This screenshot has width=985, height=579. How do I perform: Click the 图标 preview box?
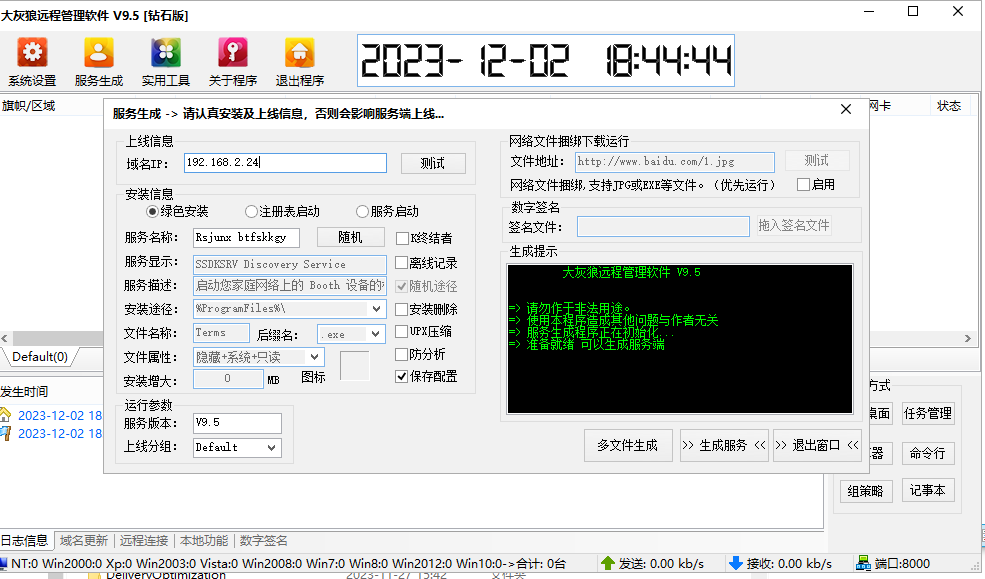[x=355, y=365]
